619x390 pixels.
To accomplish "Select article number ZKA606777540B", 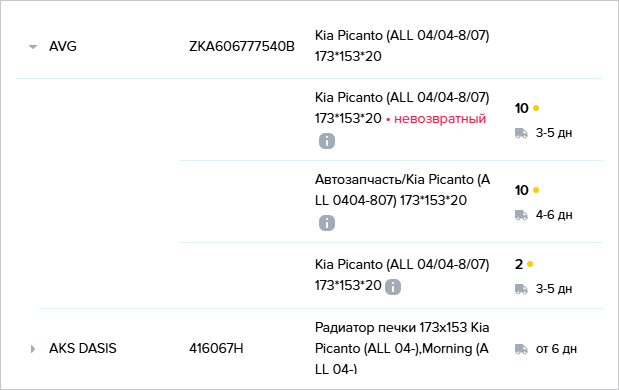I will click(x=242, y=47).
